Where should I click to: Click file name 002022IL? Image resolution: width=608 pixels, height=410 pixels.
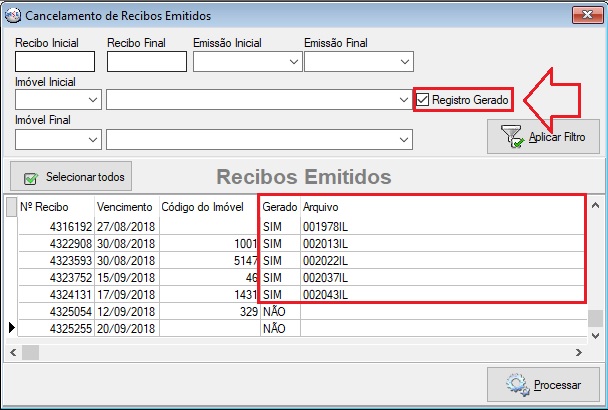tap(325, 261)
